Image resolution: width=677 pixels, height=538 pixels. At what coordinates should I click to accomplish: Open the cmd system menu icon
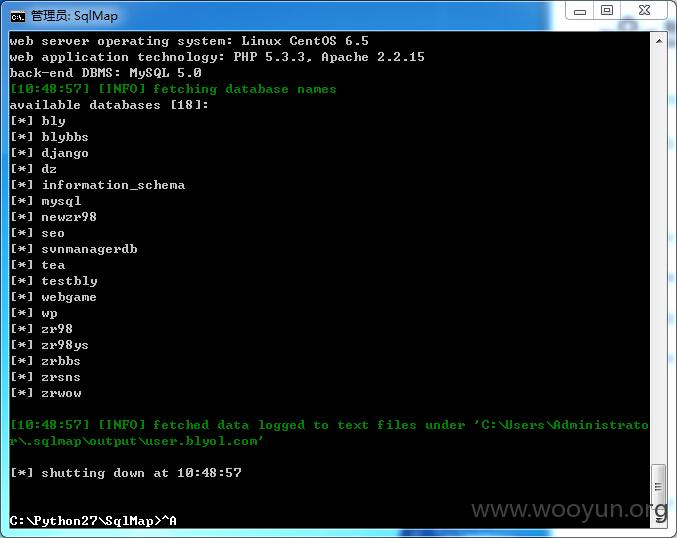tap(18, 17)
